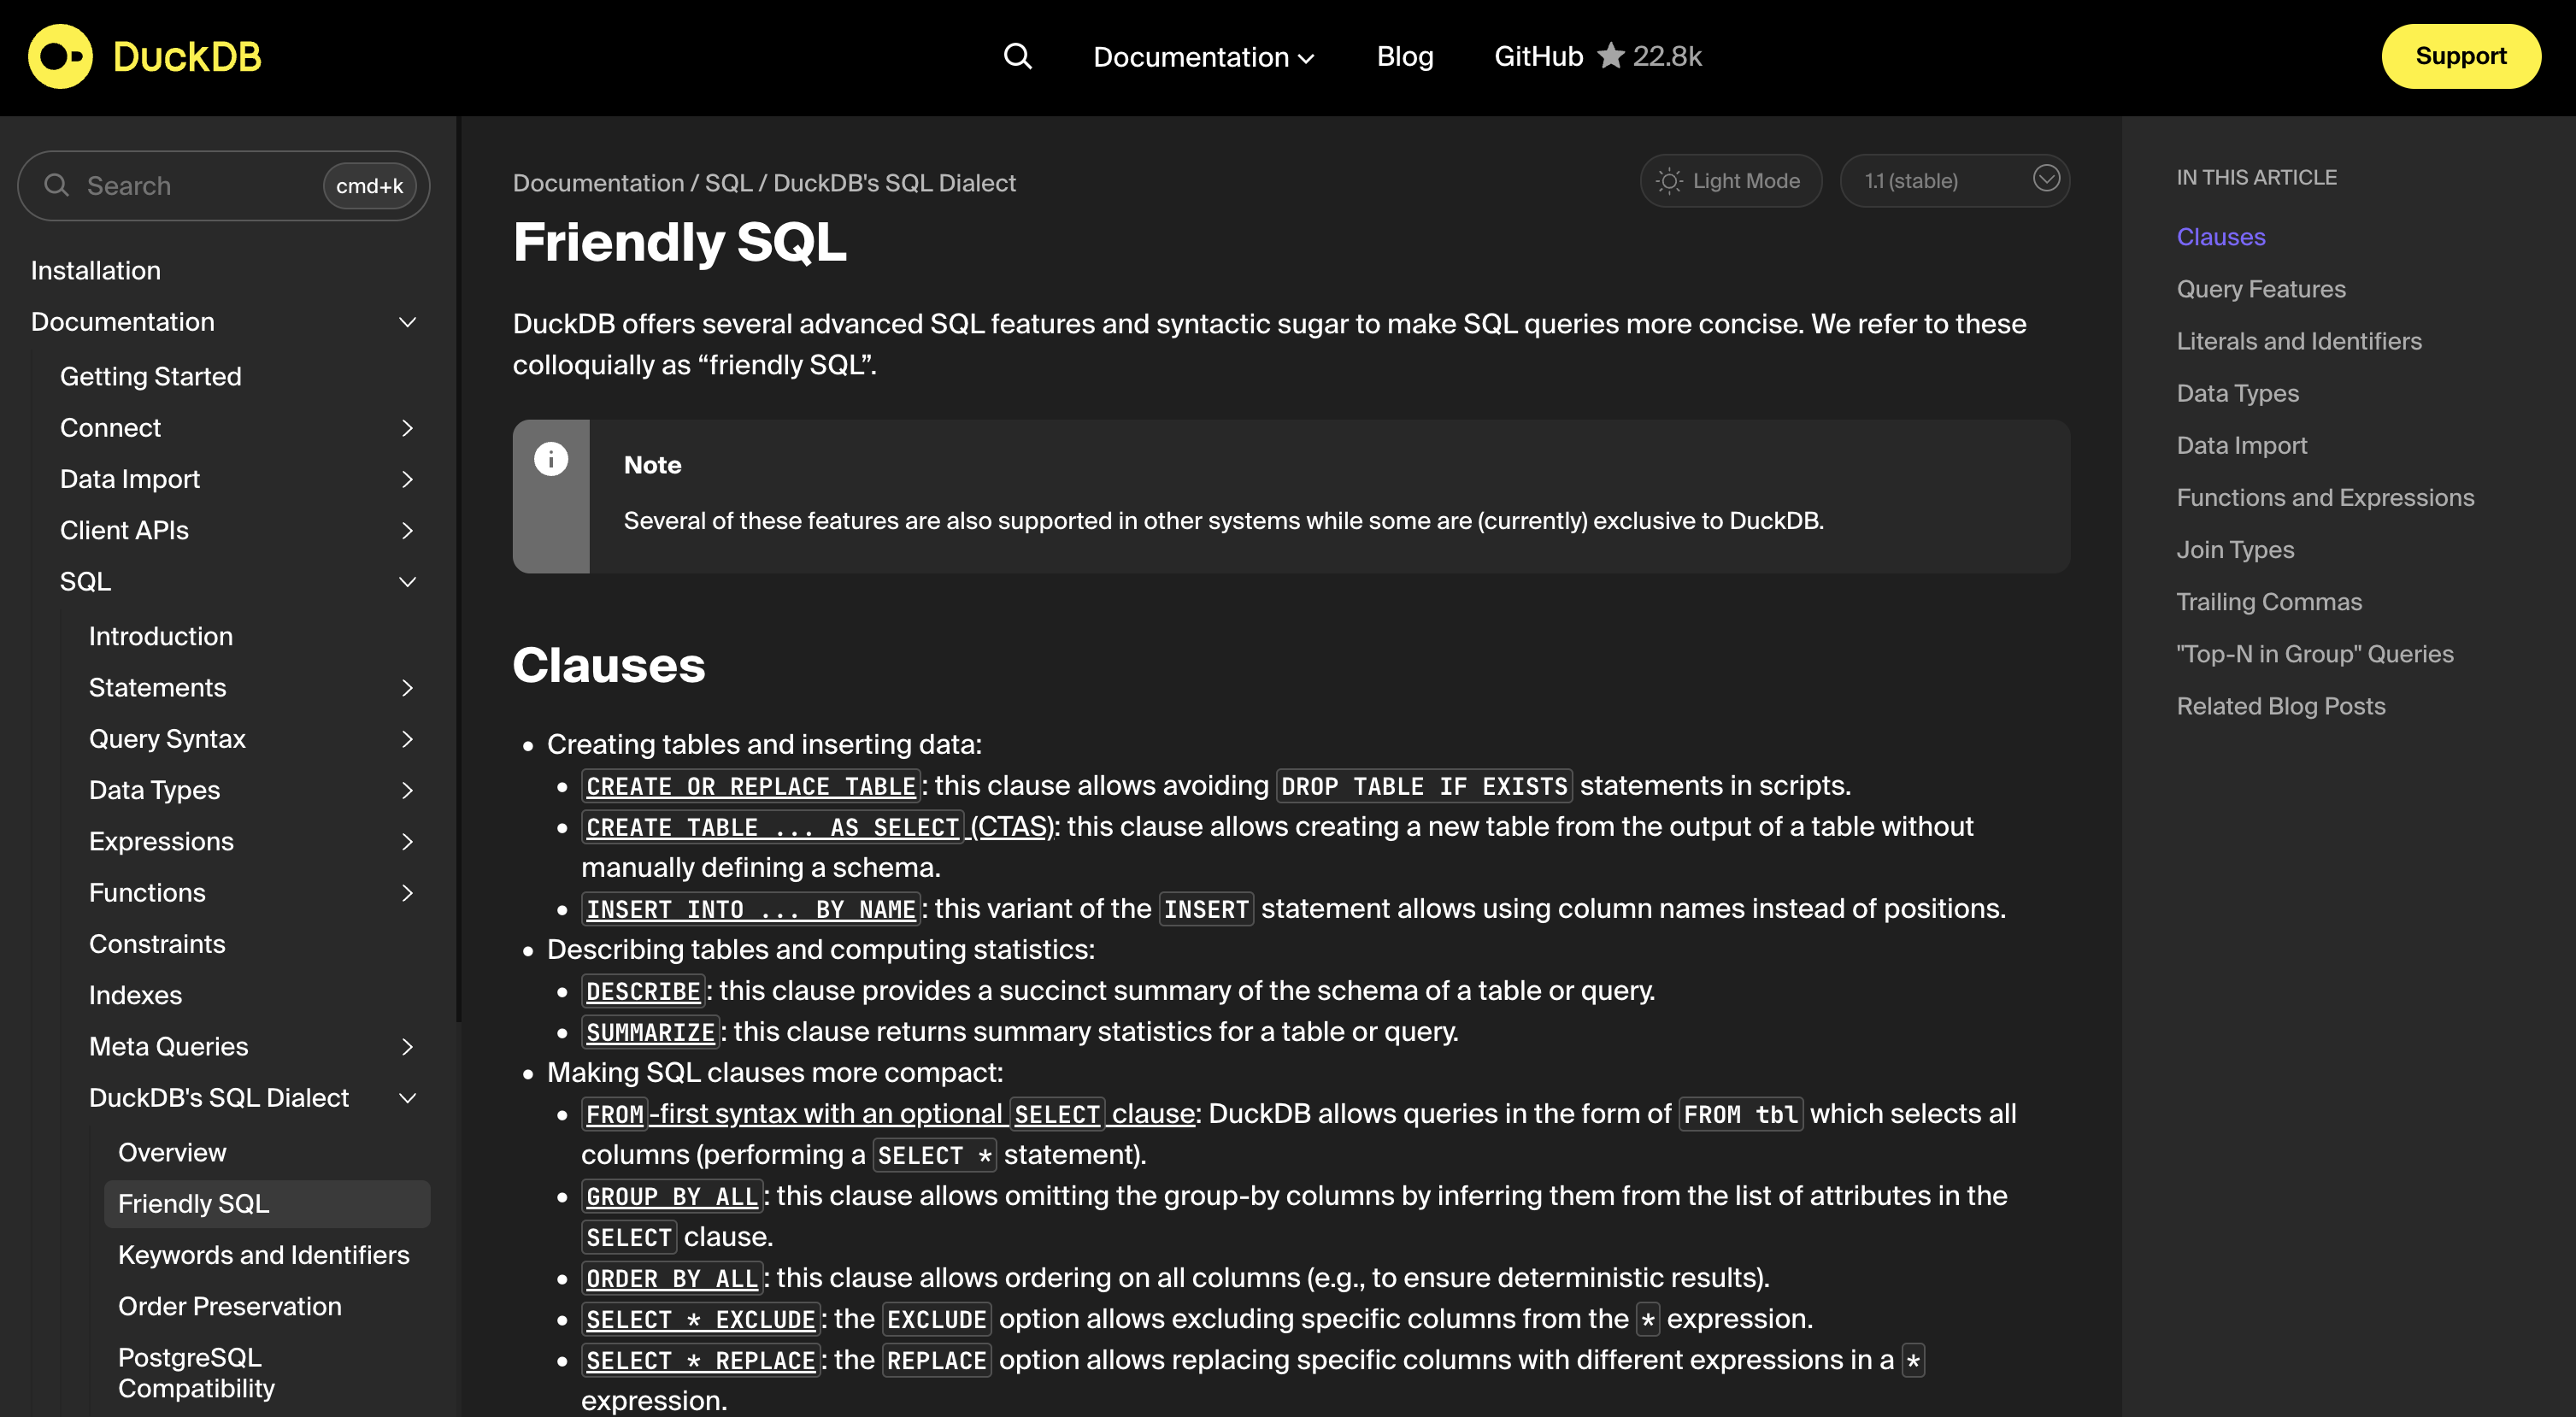
Task: Open the Blog page from the header
Action: pos(1405,56)
